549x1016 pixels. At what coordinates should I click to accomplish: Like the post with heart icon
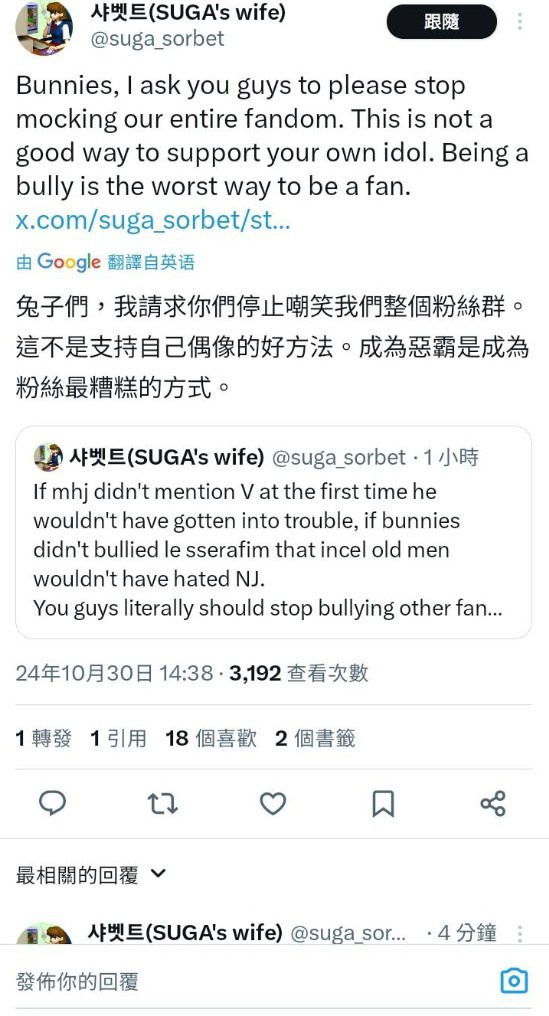pyautogui.click(x=273, y=803)
